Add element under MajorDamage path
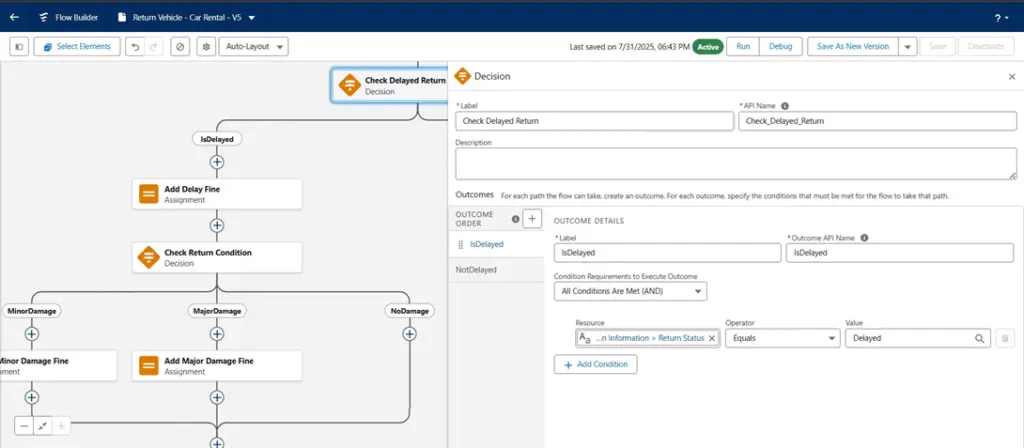The height and width of the screenshot is (448, 1024). pyautogui.click(x=217, y=334)
